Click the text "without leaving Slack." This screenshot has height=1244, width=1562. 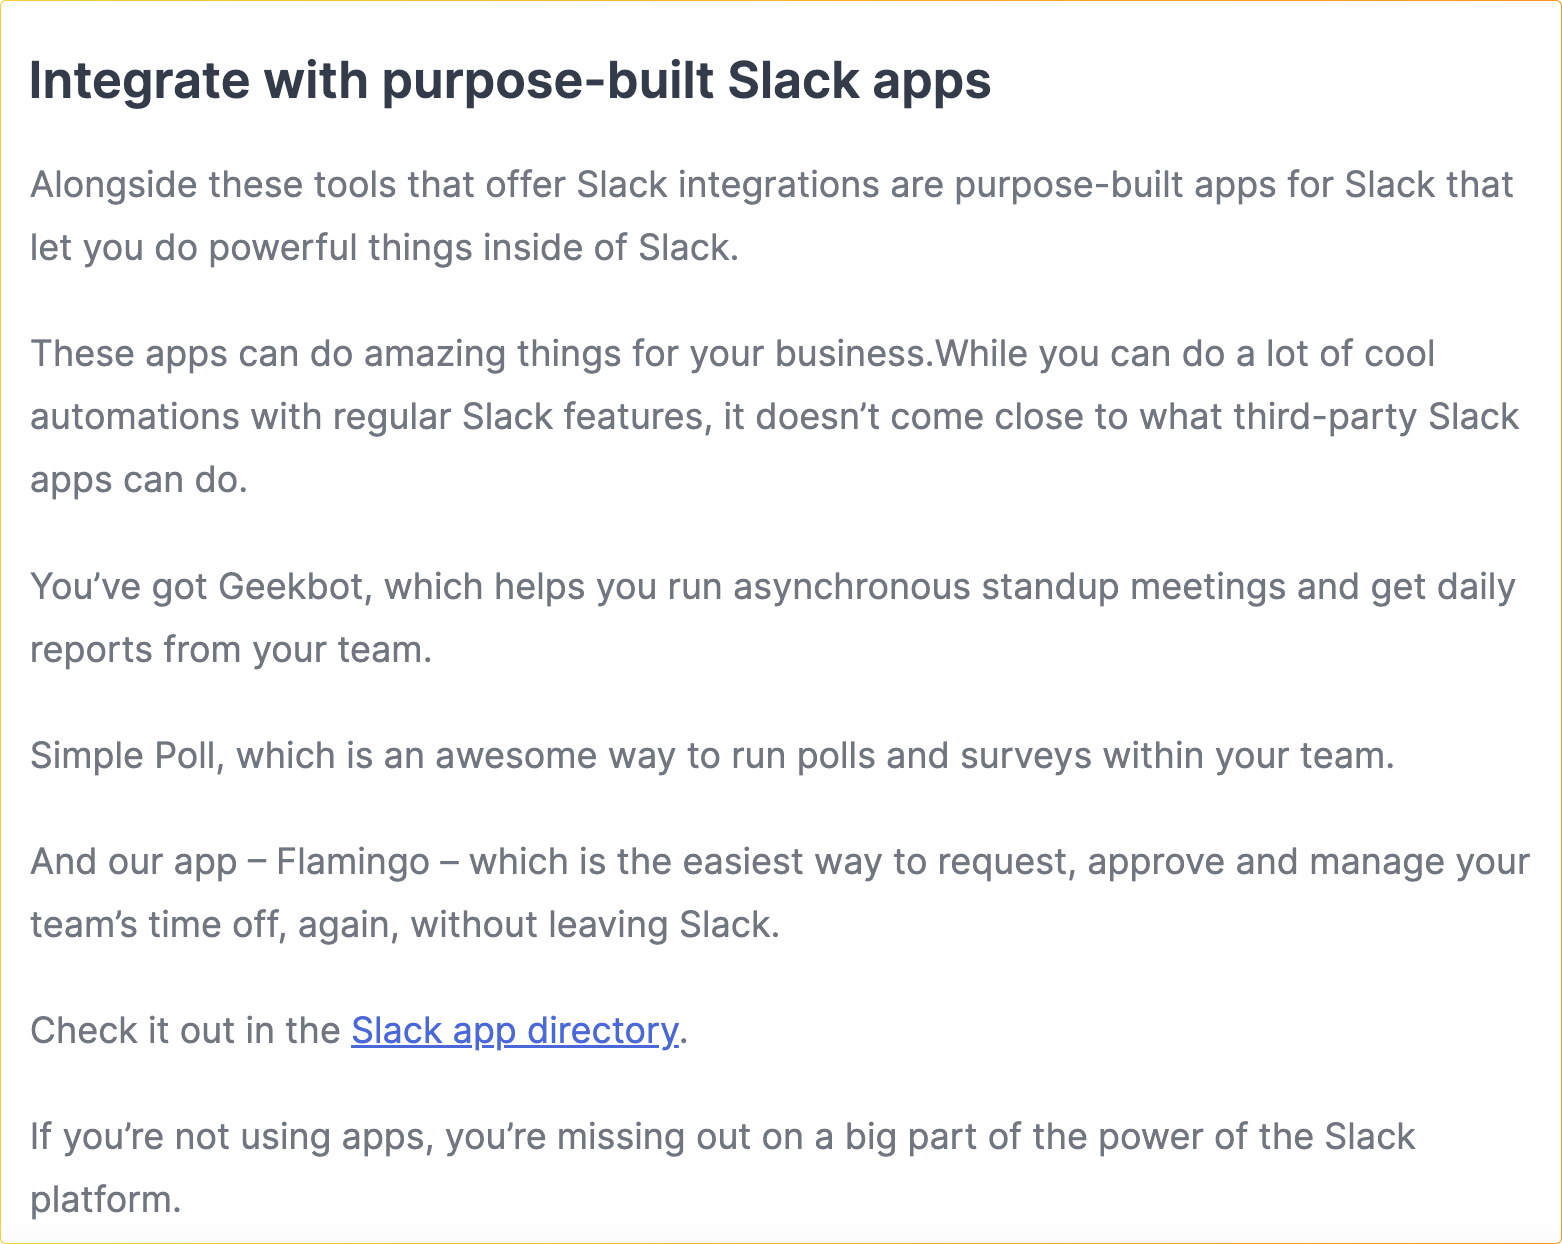tap(594, 925)
